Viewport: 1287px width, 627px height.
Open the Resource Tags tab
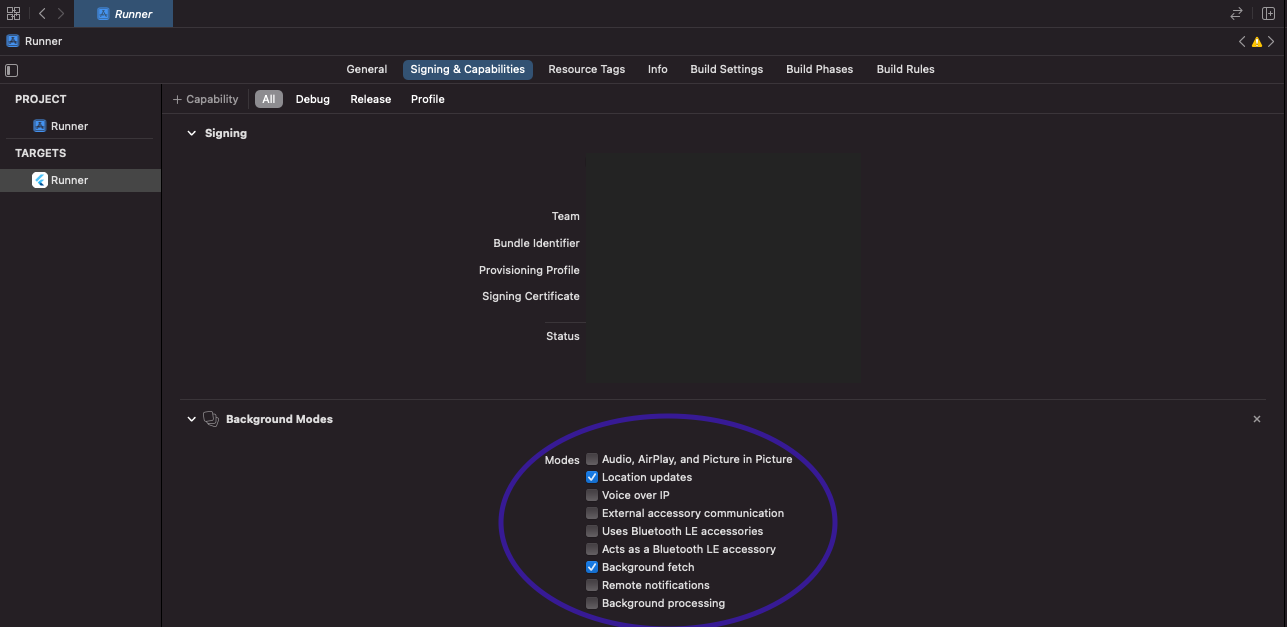point(586,69)
